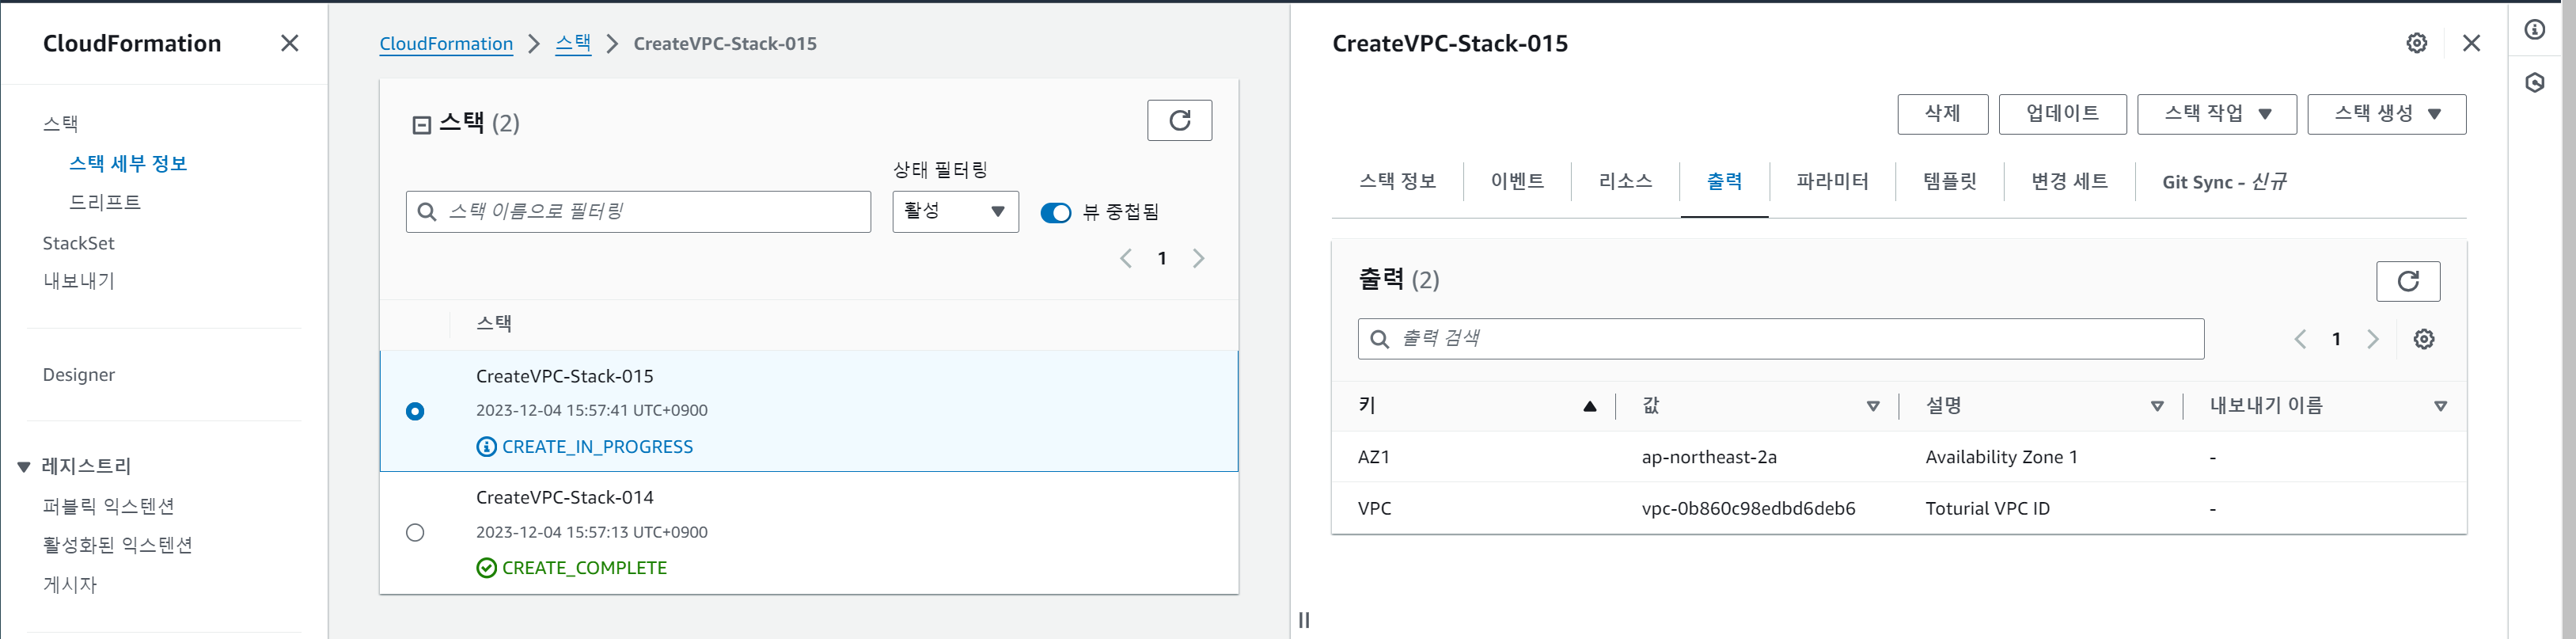Switch to the 스택 정보 tab
This screenshot has width=2576, height=639.
pos(1397,181)
